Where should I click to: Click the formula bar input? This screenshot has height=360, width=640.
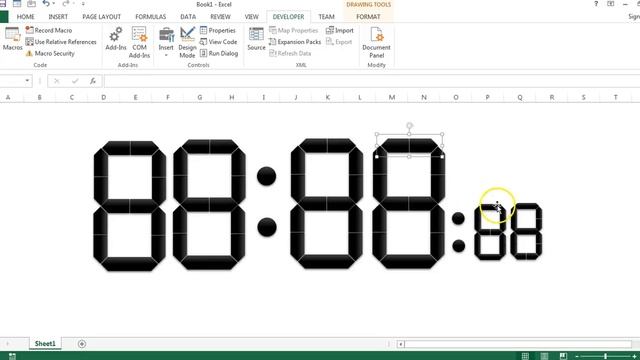click(x=371, y=81)
